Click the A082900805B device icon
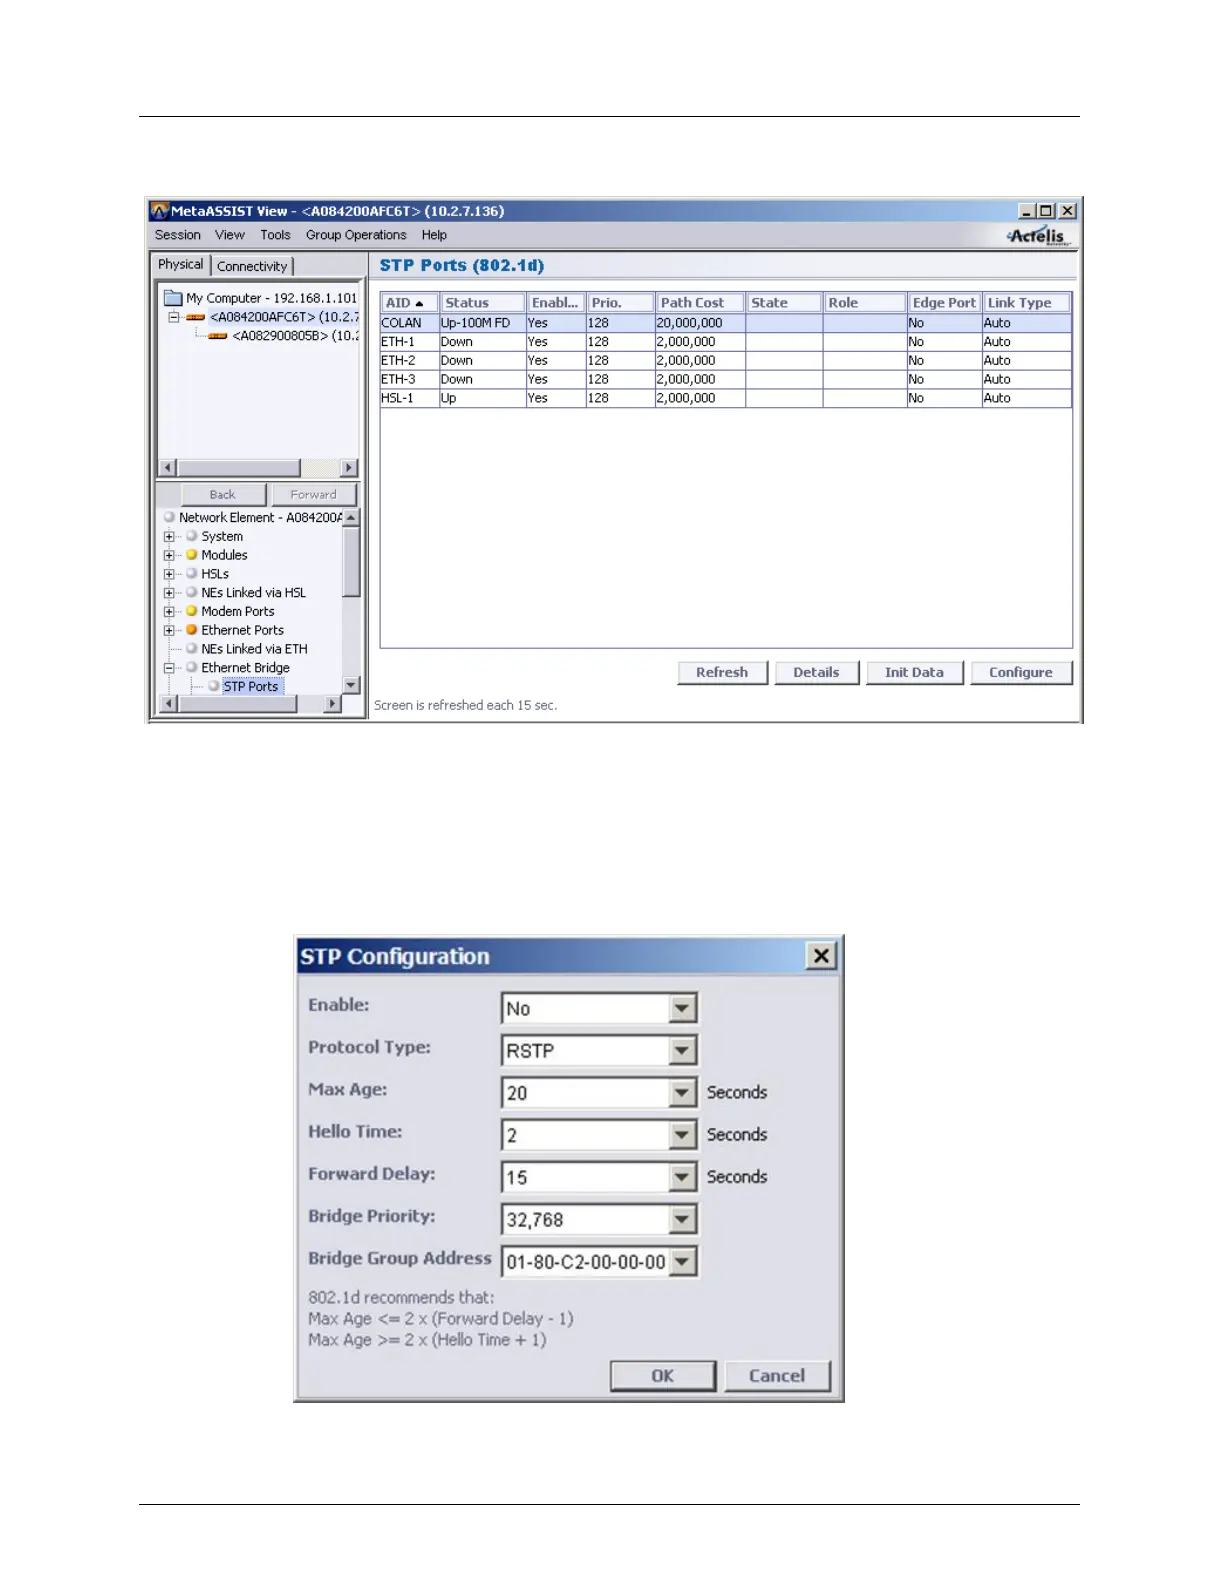The width and height of the screenshot is (1224, 1584). pos(218,336)
